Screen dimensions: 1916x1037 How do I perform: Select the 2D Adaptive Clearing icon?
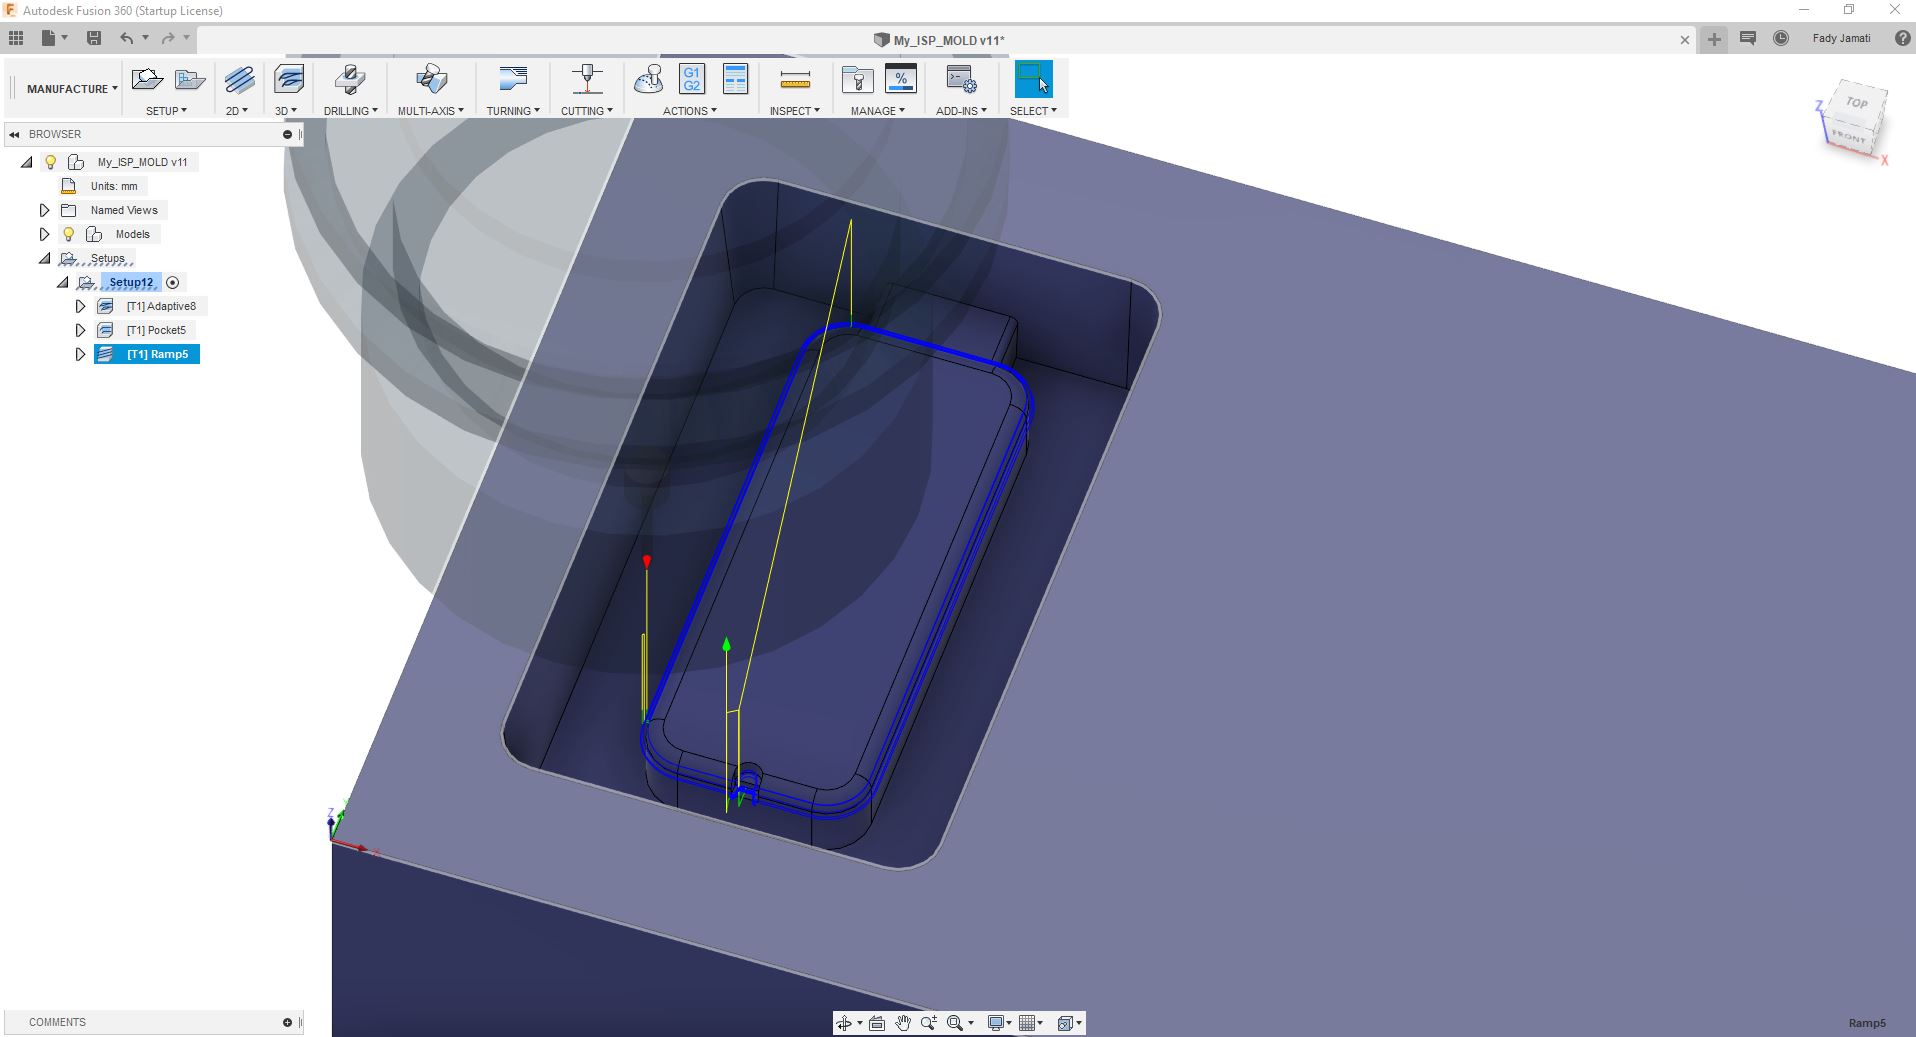point(239,79)
